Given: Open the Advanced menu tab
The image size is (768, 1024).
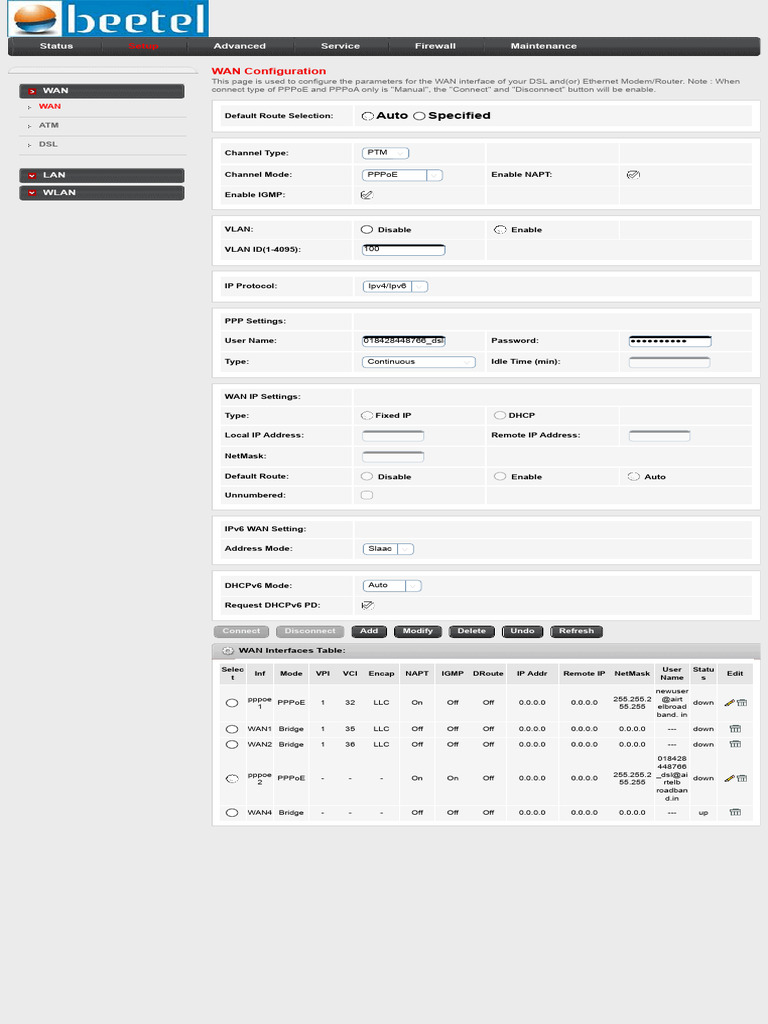Looking at the screenshot, I should pos(240,46).
